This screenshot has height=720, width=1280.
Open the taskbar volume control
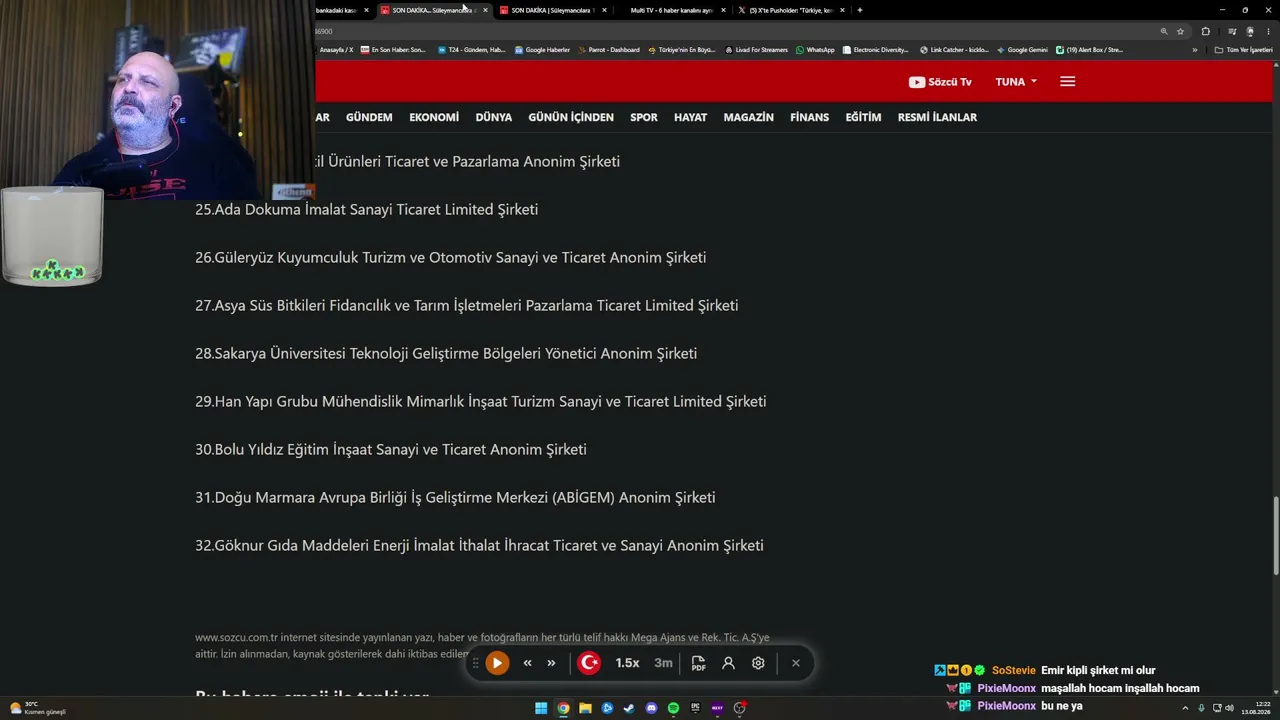click(x=1229, y=708)
